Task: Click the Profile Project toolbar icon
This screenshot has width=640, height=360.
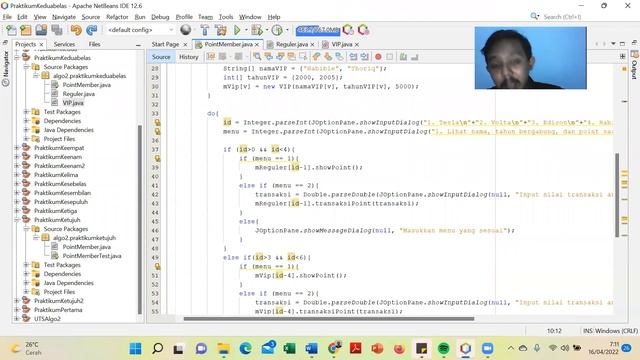Action: (277, 30)
